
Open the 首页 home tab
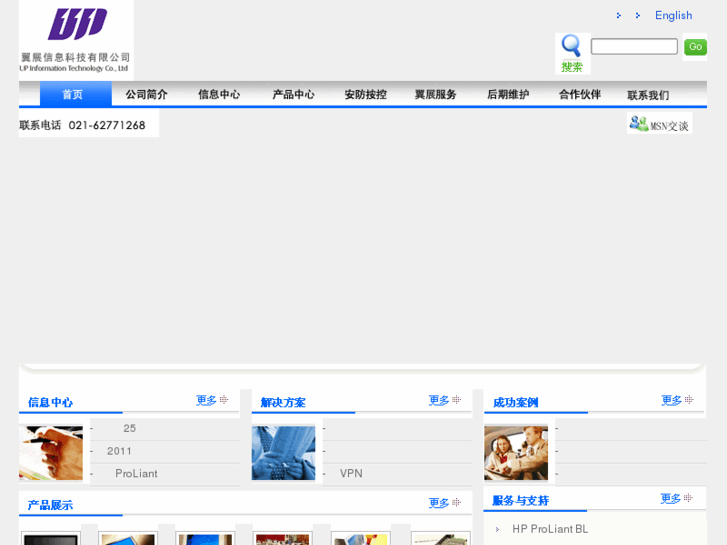pos(76,94)
